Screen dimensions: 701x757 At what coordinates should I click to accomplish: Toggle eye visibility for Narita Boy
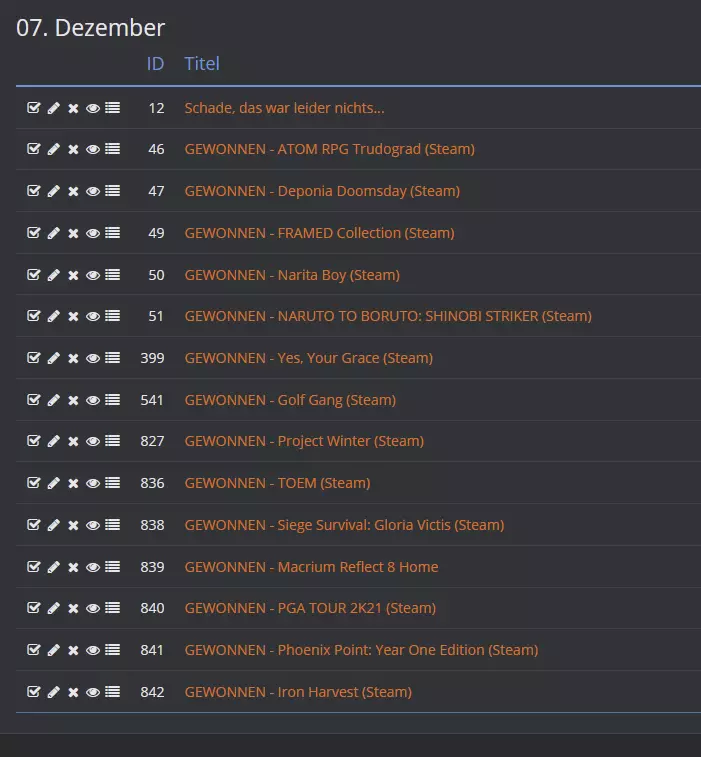point(93,275)
